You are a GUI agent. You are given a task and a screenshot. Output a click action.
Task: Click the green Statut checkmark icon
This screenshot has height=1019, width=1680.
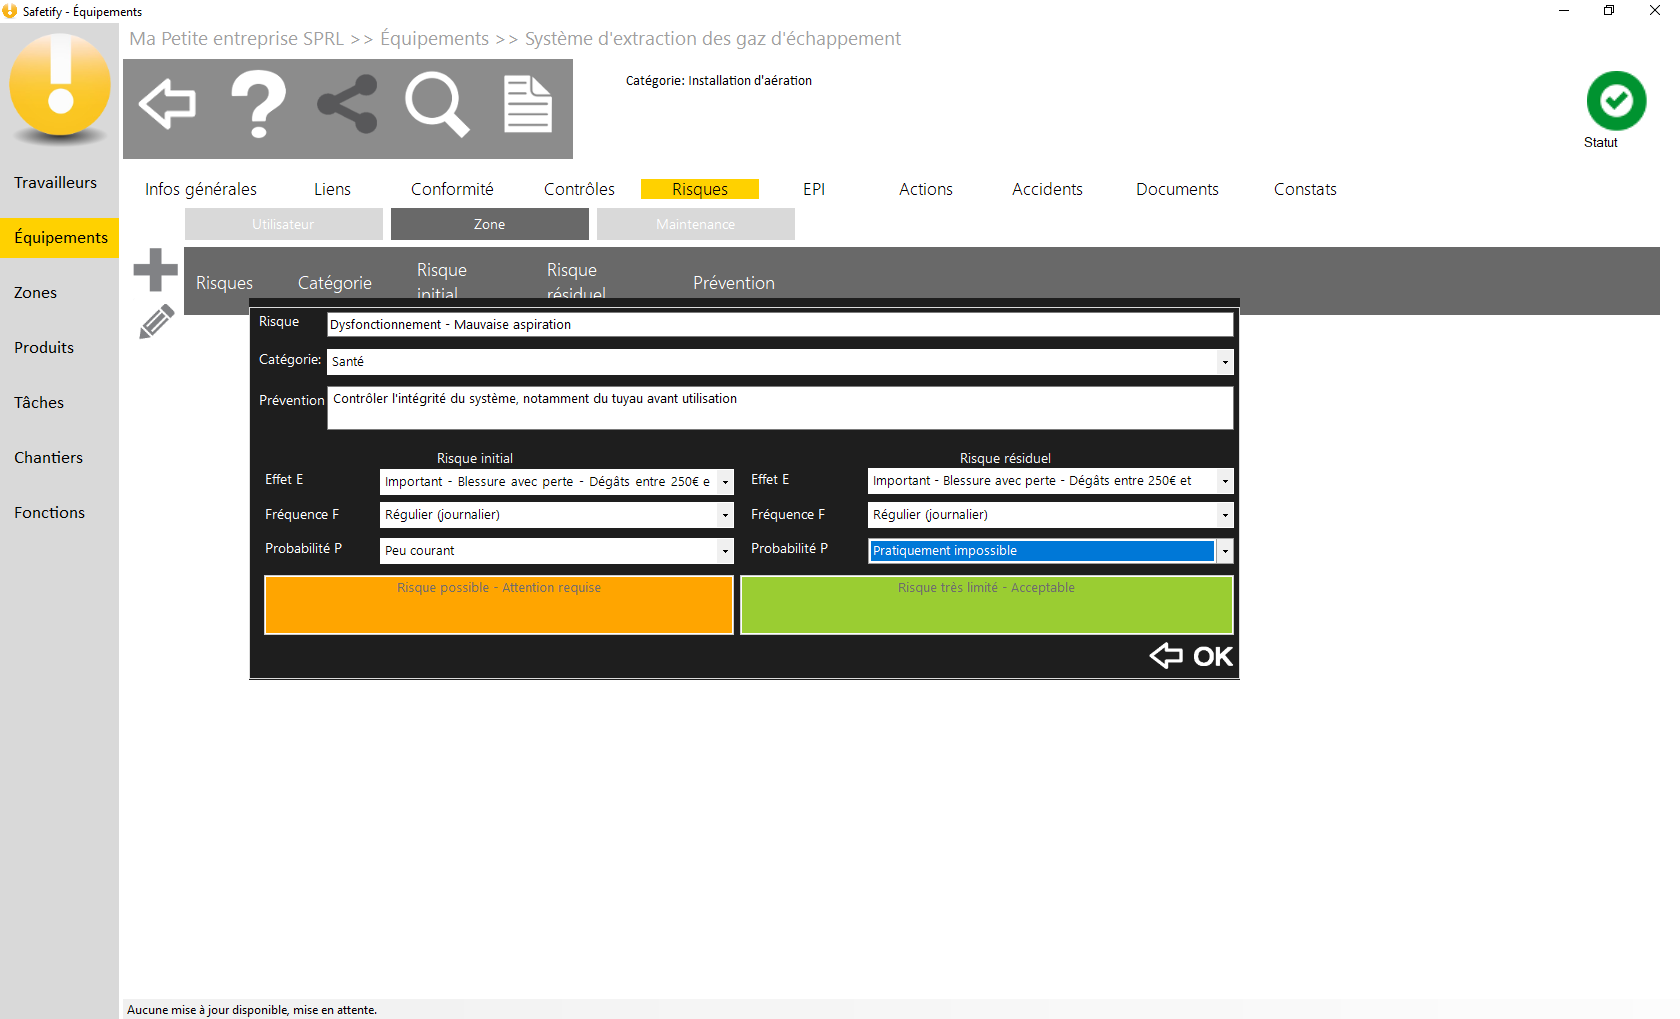tap(1615, 101)
